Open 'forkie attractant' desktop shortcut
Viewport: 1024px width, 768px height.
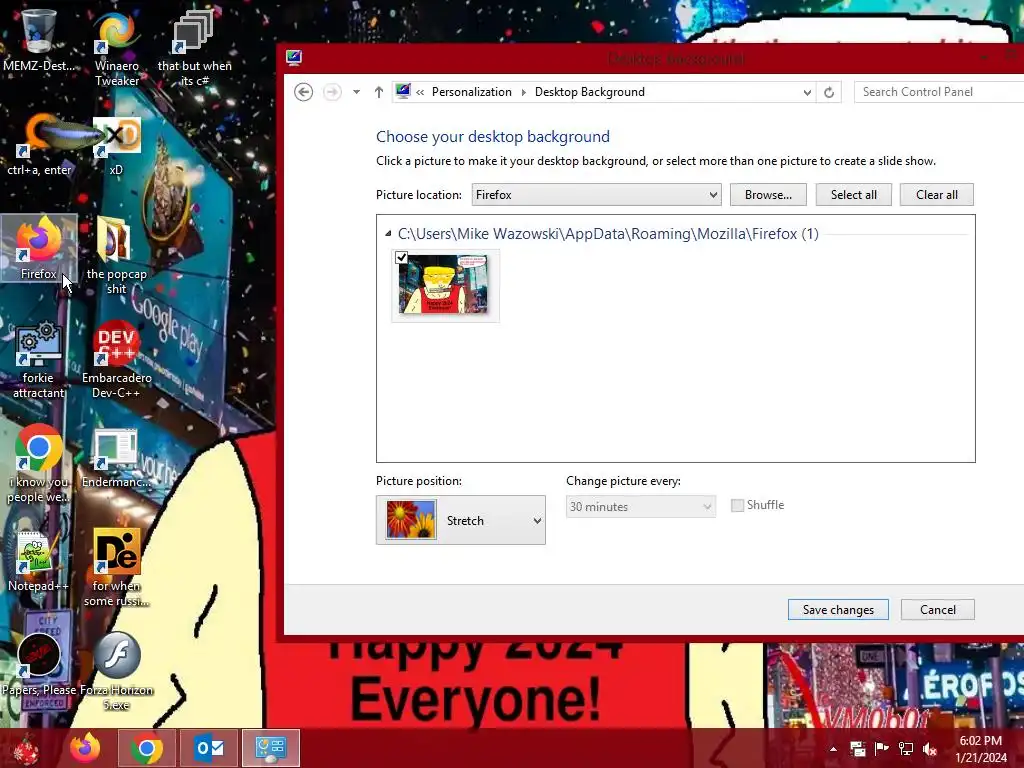[39, 359]
